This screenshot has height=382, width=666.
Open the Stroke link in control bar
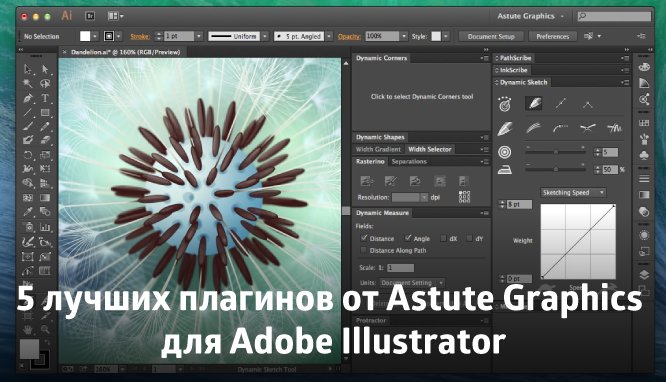140,37
